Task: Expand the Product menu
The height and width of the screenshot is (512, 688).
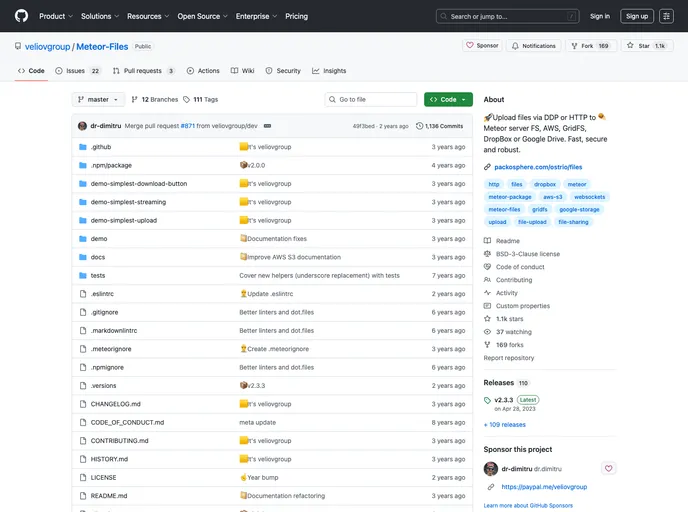Action: [56, 16]
